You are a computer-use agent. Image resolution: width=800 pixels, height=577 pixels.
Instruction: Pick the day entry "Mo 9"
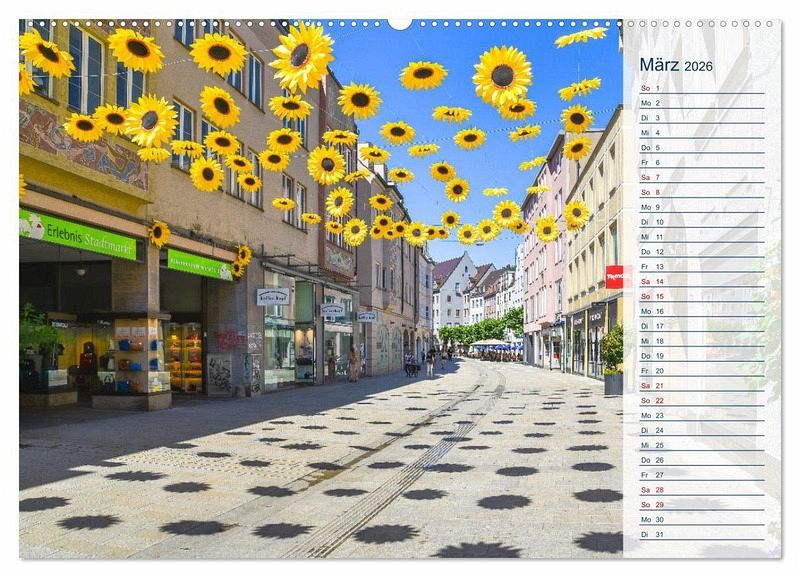pyautogui.click(x=702, y=207)
